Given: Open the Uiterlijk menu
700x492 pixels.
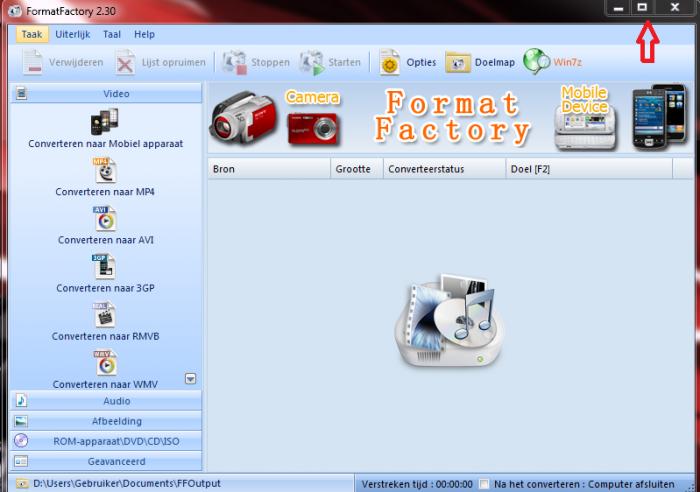Looking at the screenshot, I should pyautogui.click(x=73, y=34).
